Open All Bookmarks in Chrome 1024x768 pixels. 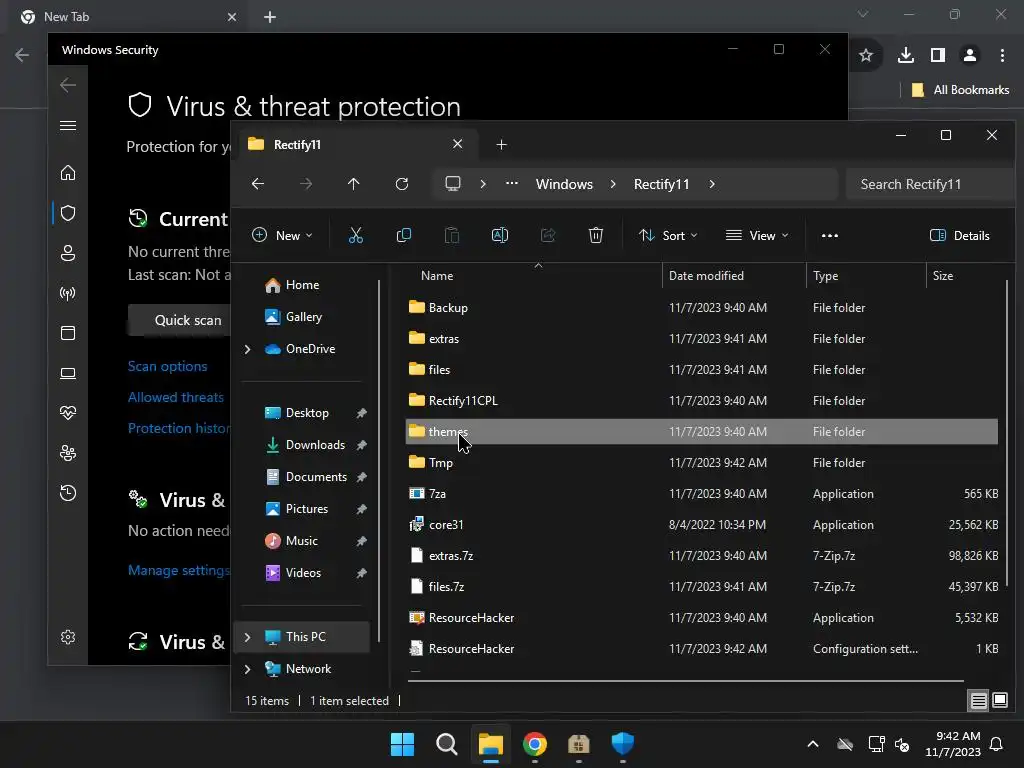[x=961, y=89]
